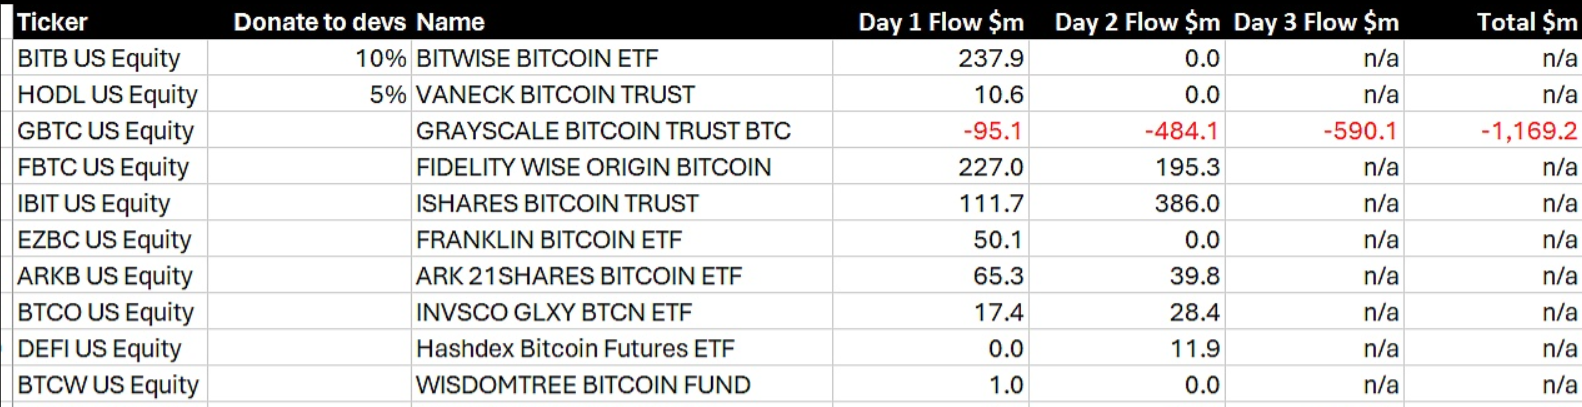
Task: Click the BITB US Equity ticker cell
Action: click(99, 58)
